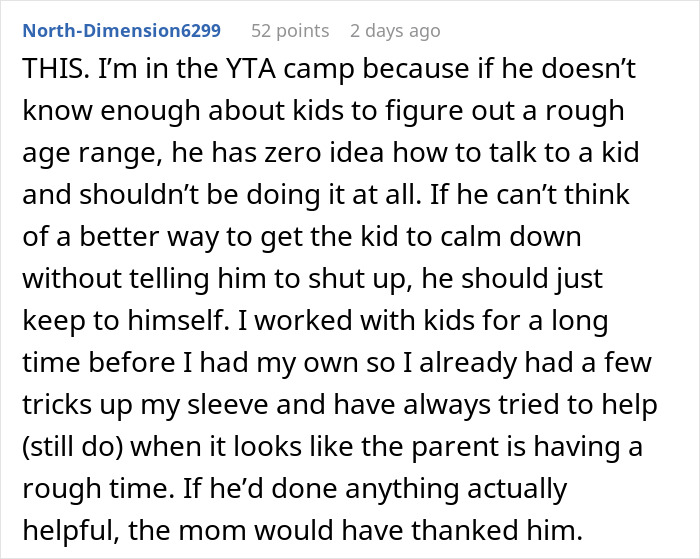Click the "2 days ago" timestamp
The width and height of the screenshot is (700, 559).
(x=395, y=31)
